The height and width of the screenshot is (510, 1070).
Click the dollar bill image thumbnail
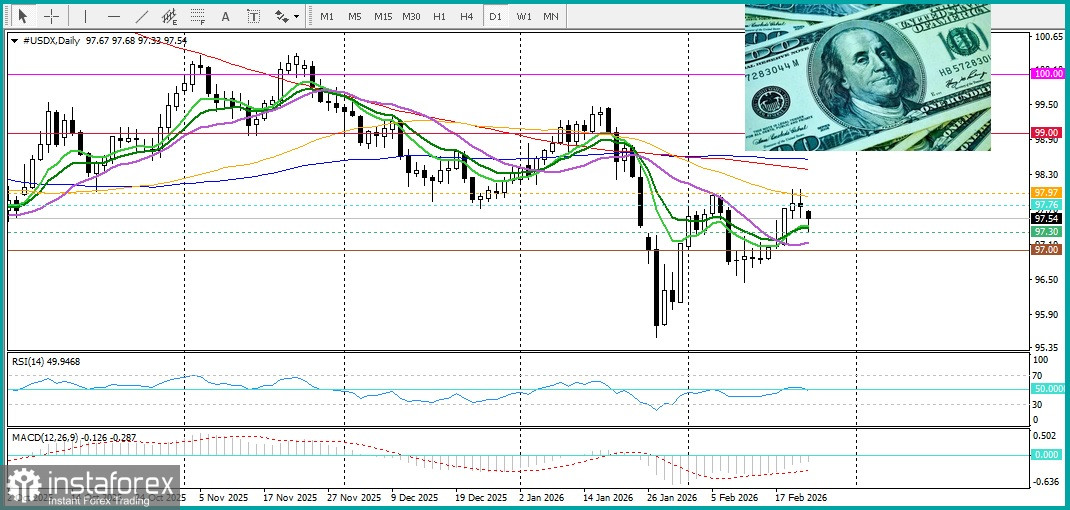867,77
